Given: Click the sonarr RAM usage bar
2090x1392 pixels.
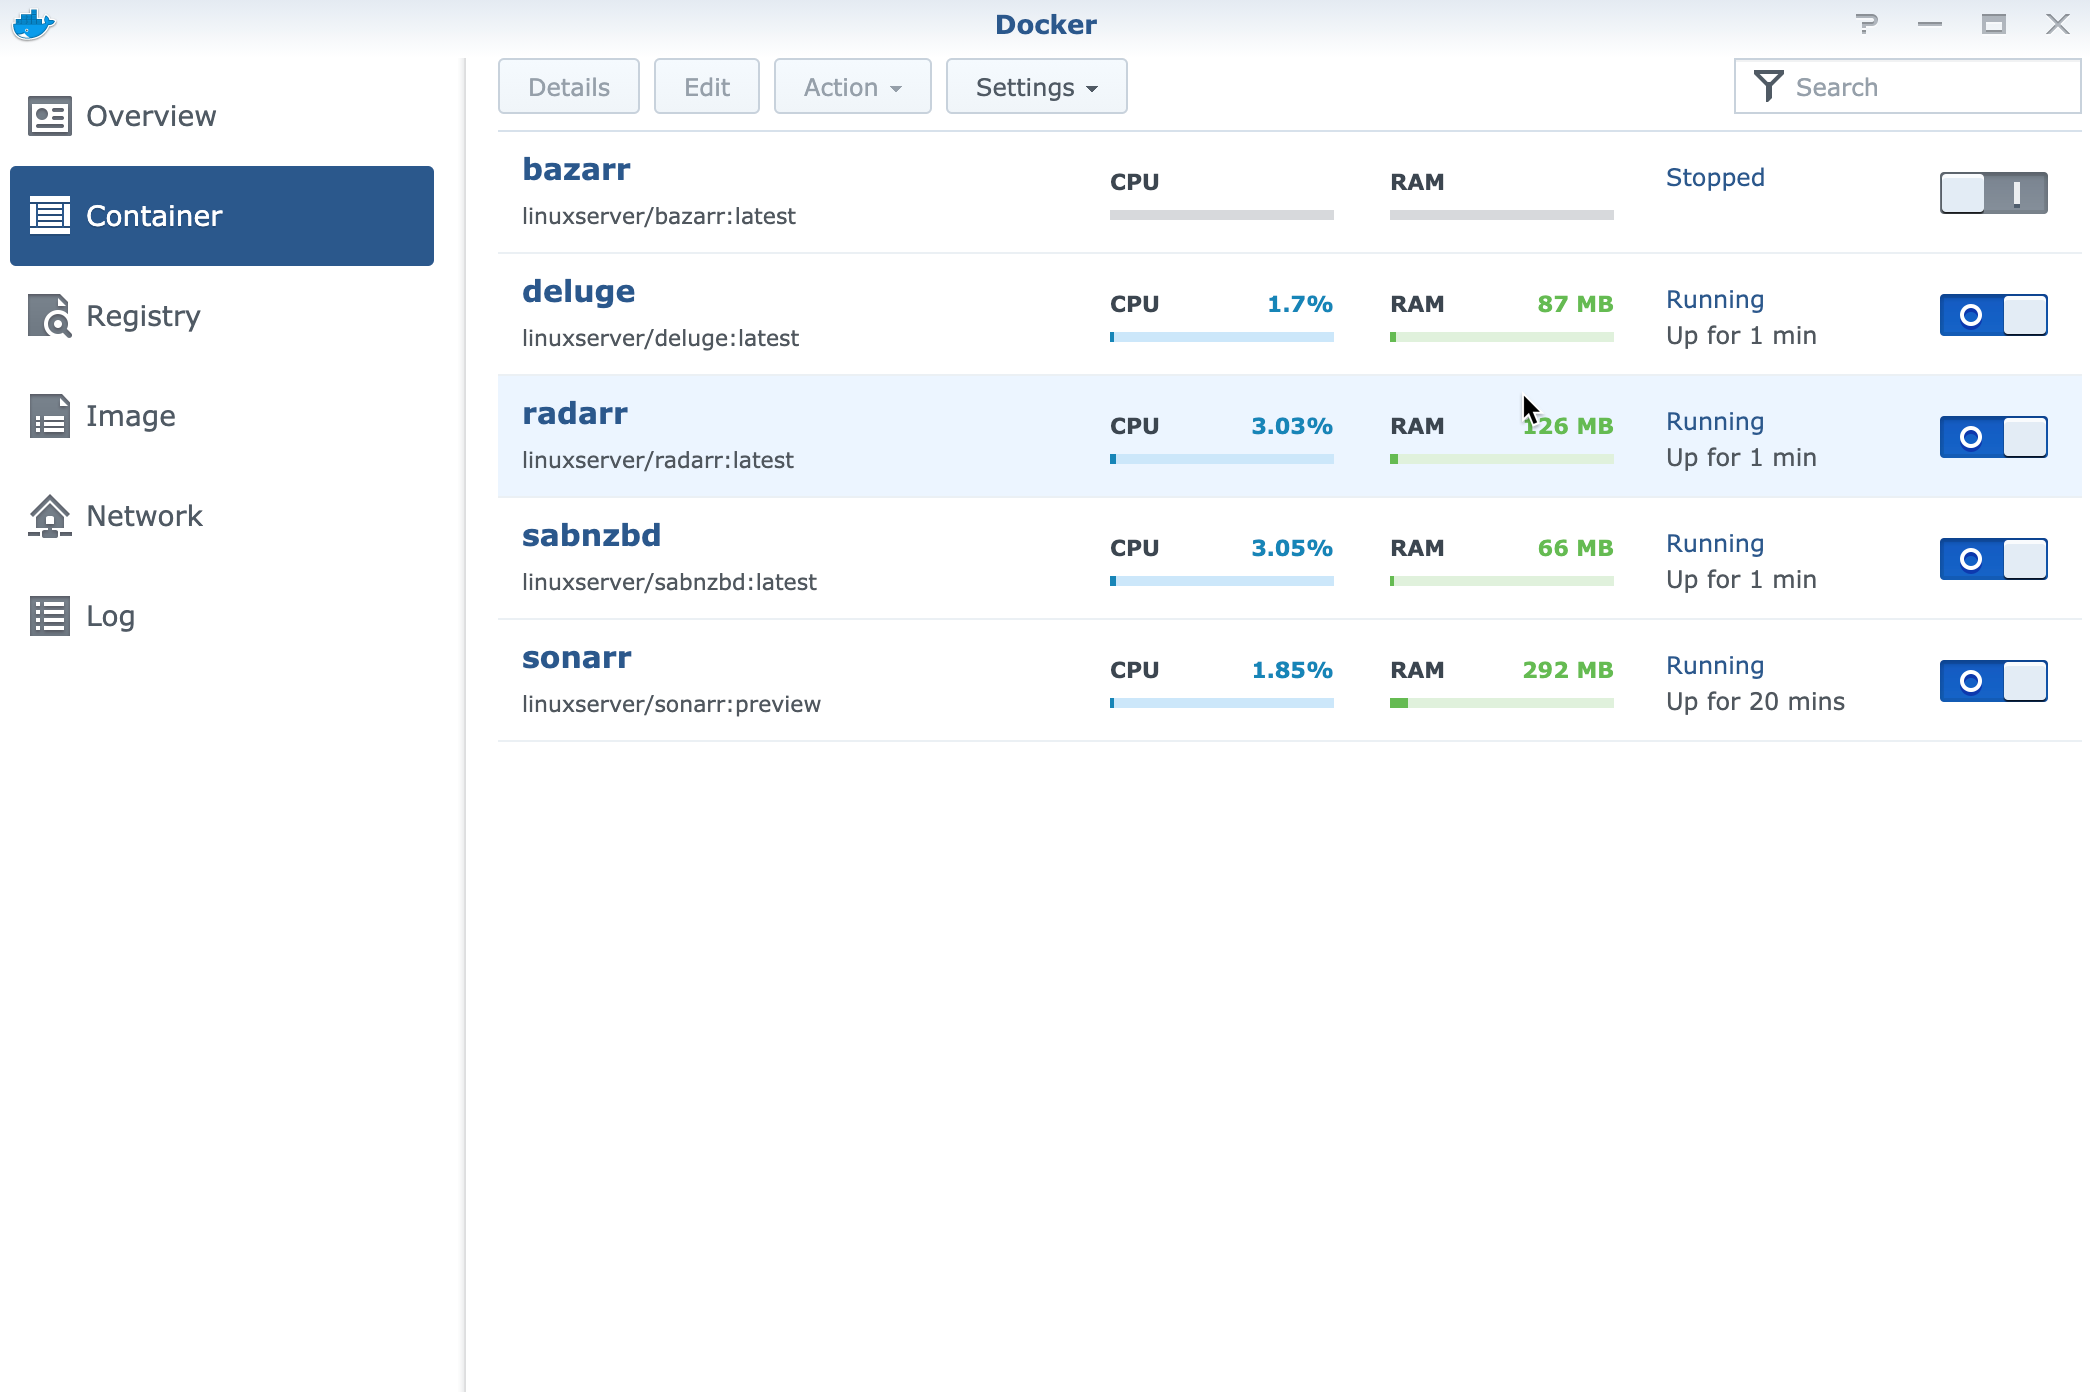Looking at the screenshot, I should (1501, 703).
